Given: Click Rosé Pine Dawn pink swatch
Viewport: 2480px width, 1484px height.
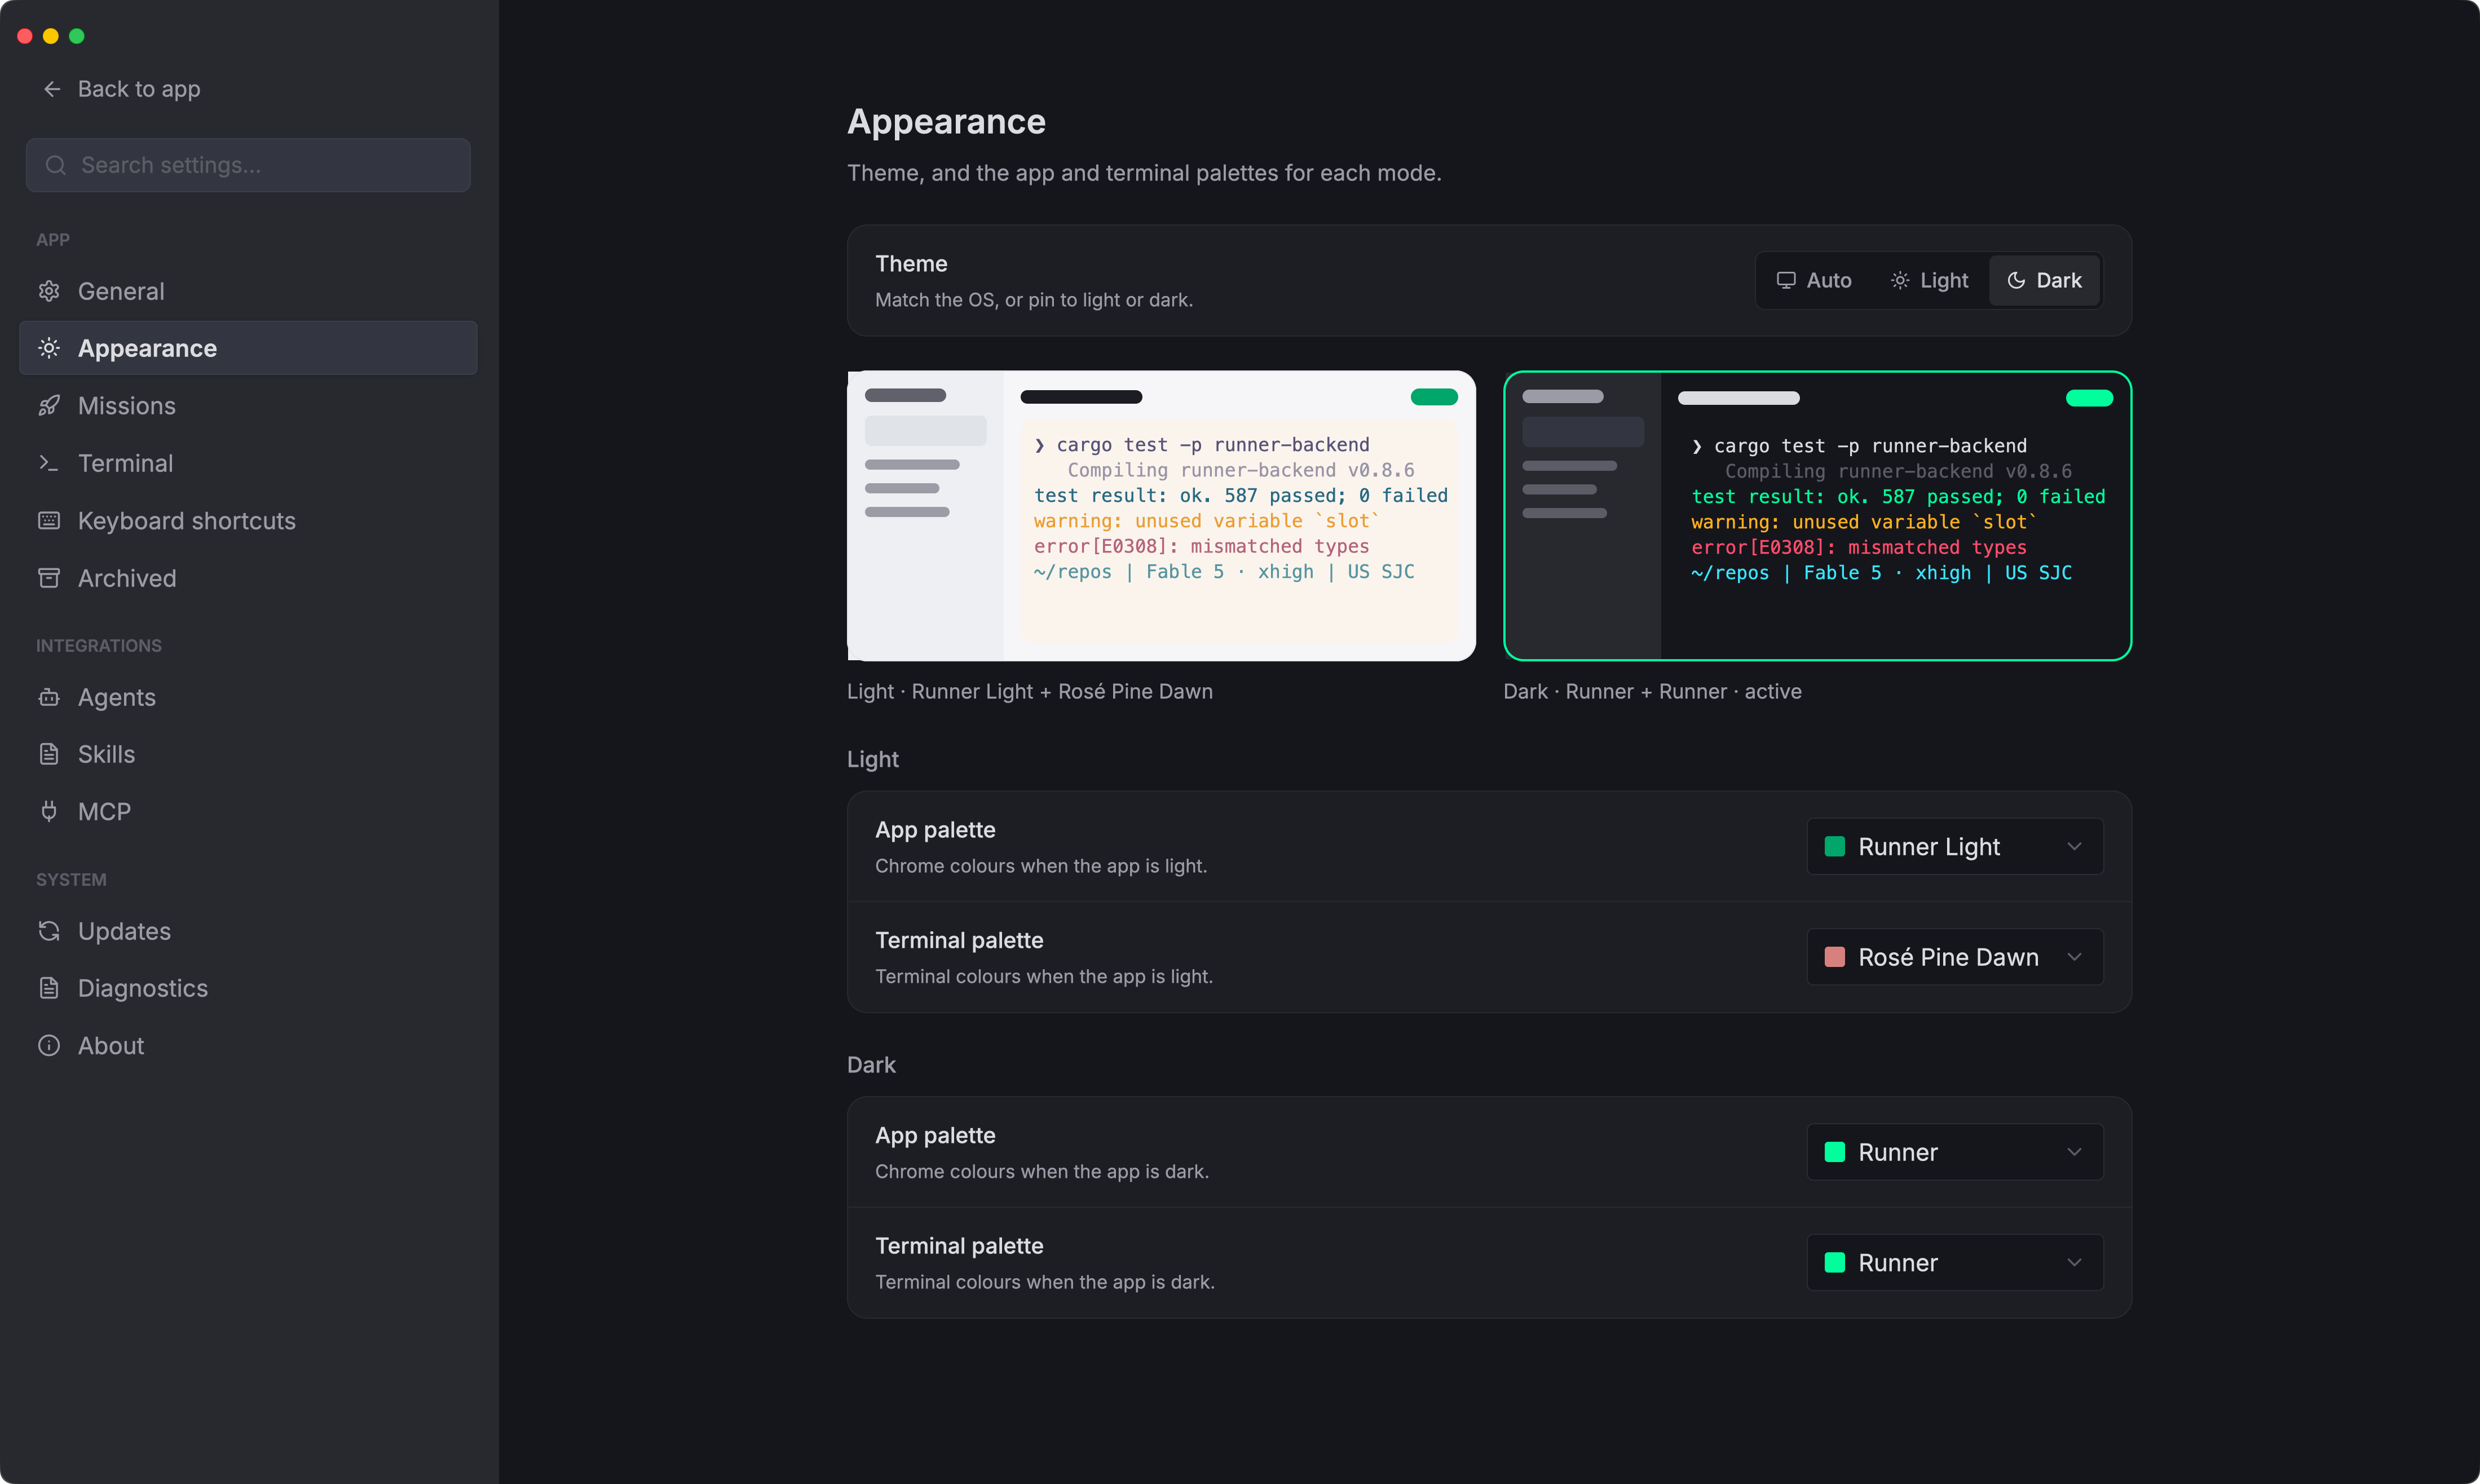Looking at the screenshot, I should point(1835,957).
